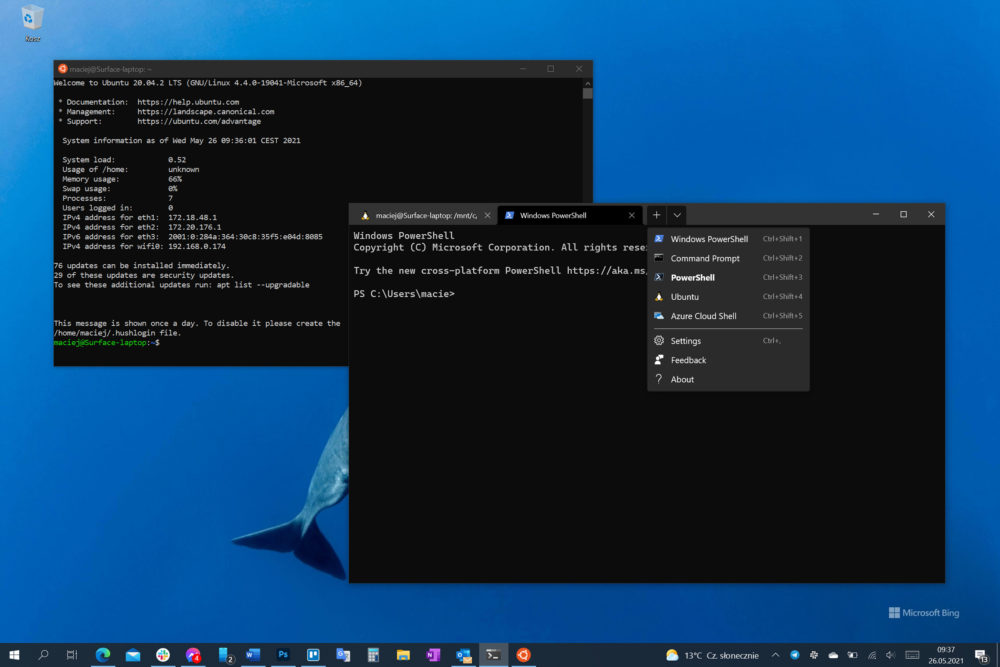This screenshot has height=667, width=1000.
Task: Open Calculator from the taskbar
Action: pos(373,655)
